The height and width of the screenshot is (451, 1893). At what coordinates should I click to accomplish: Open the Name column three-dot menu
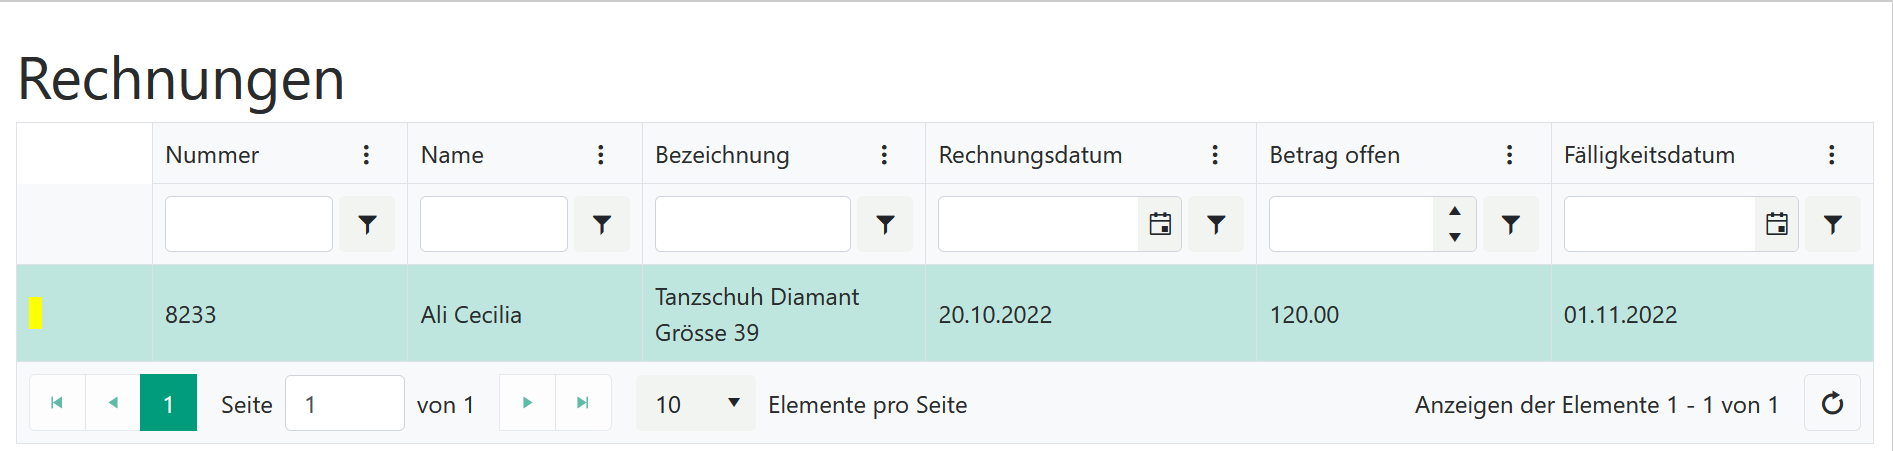pyautogui.click(x=600, y=155)
